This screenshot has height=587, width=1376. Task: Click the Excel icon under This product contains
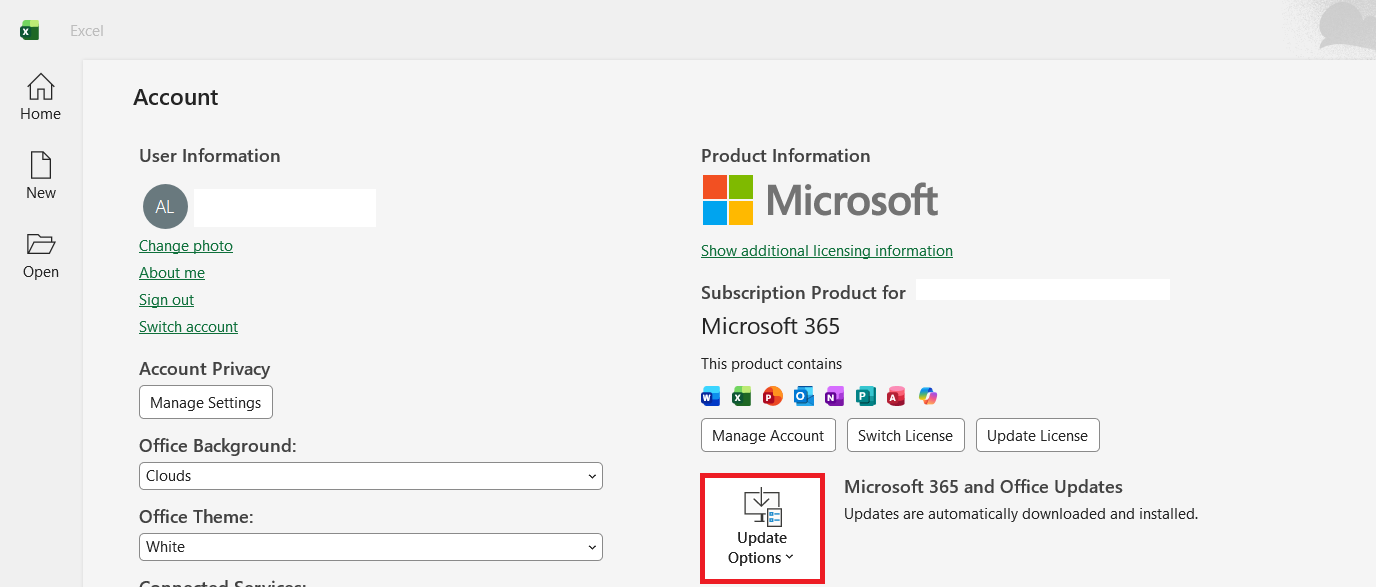click(x=741, y=396)
